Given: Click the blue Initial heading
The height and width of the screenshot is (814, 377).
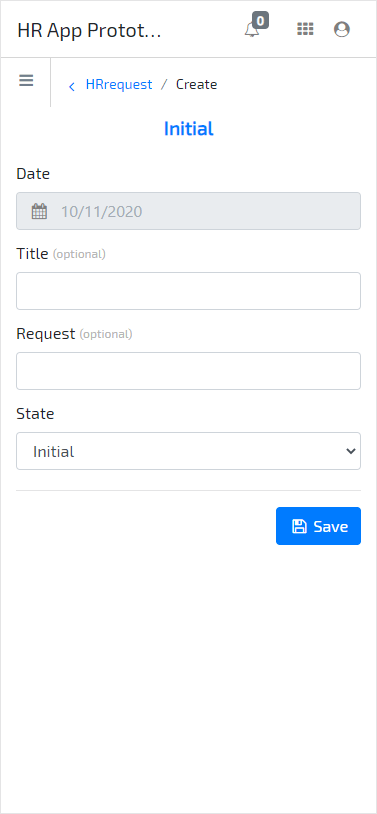Looking at the screenshot, I should click(188, 128).
